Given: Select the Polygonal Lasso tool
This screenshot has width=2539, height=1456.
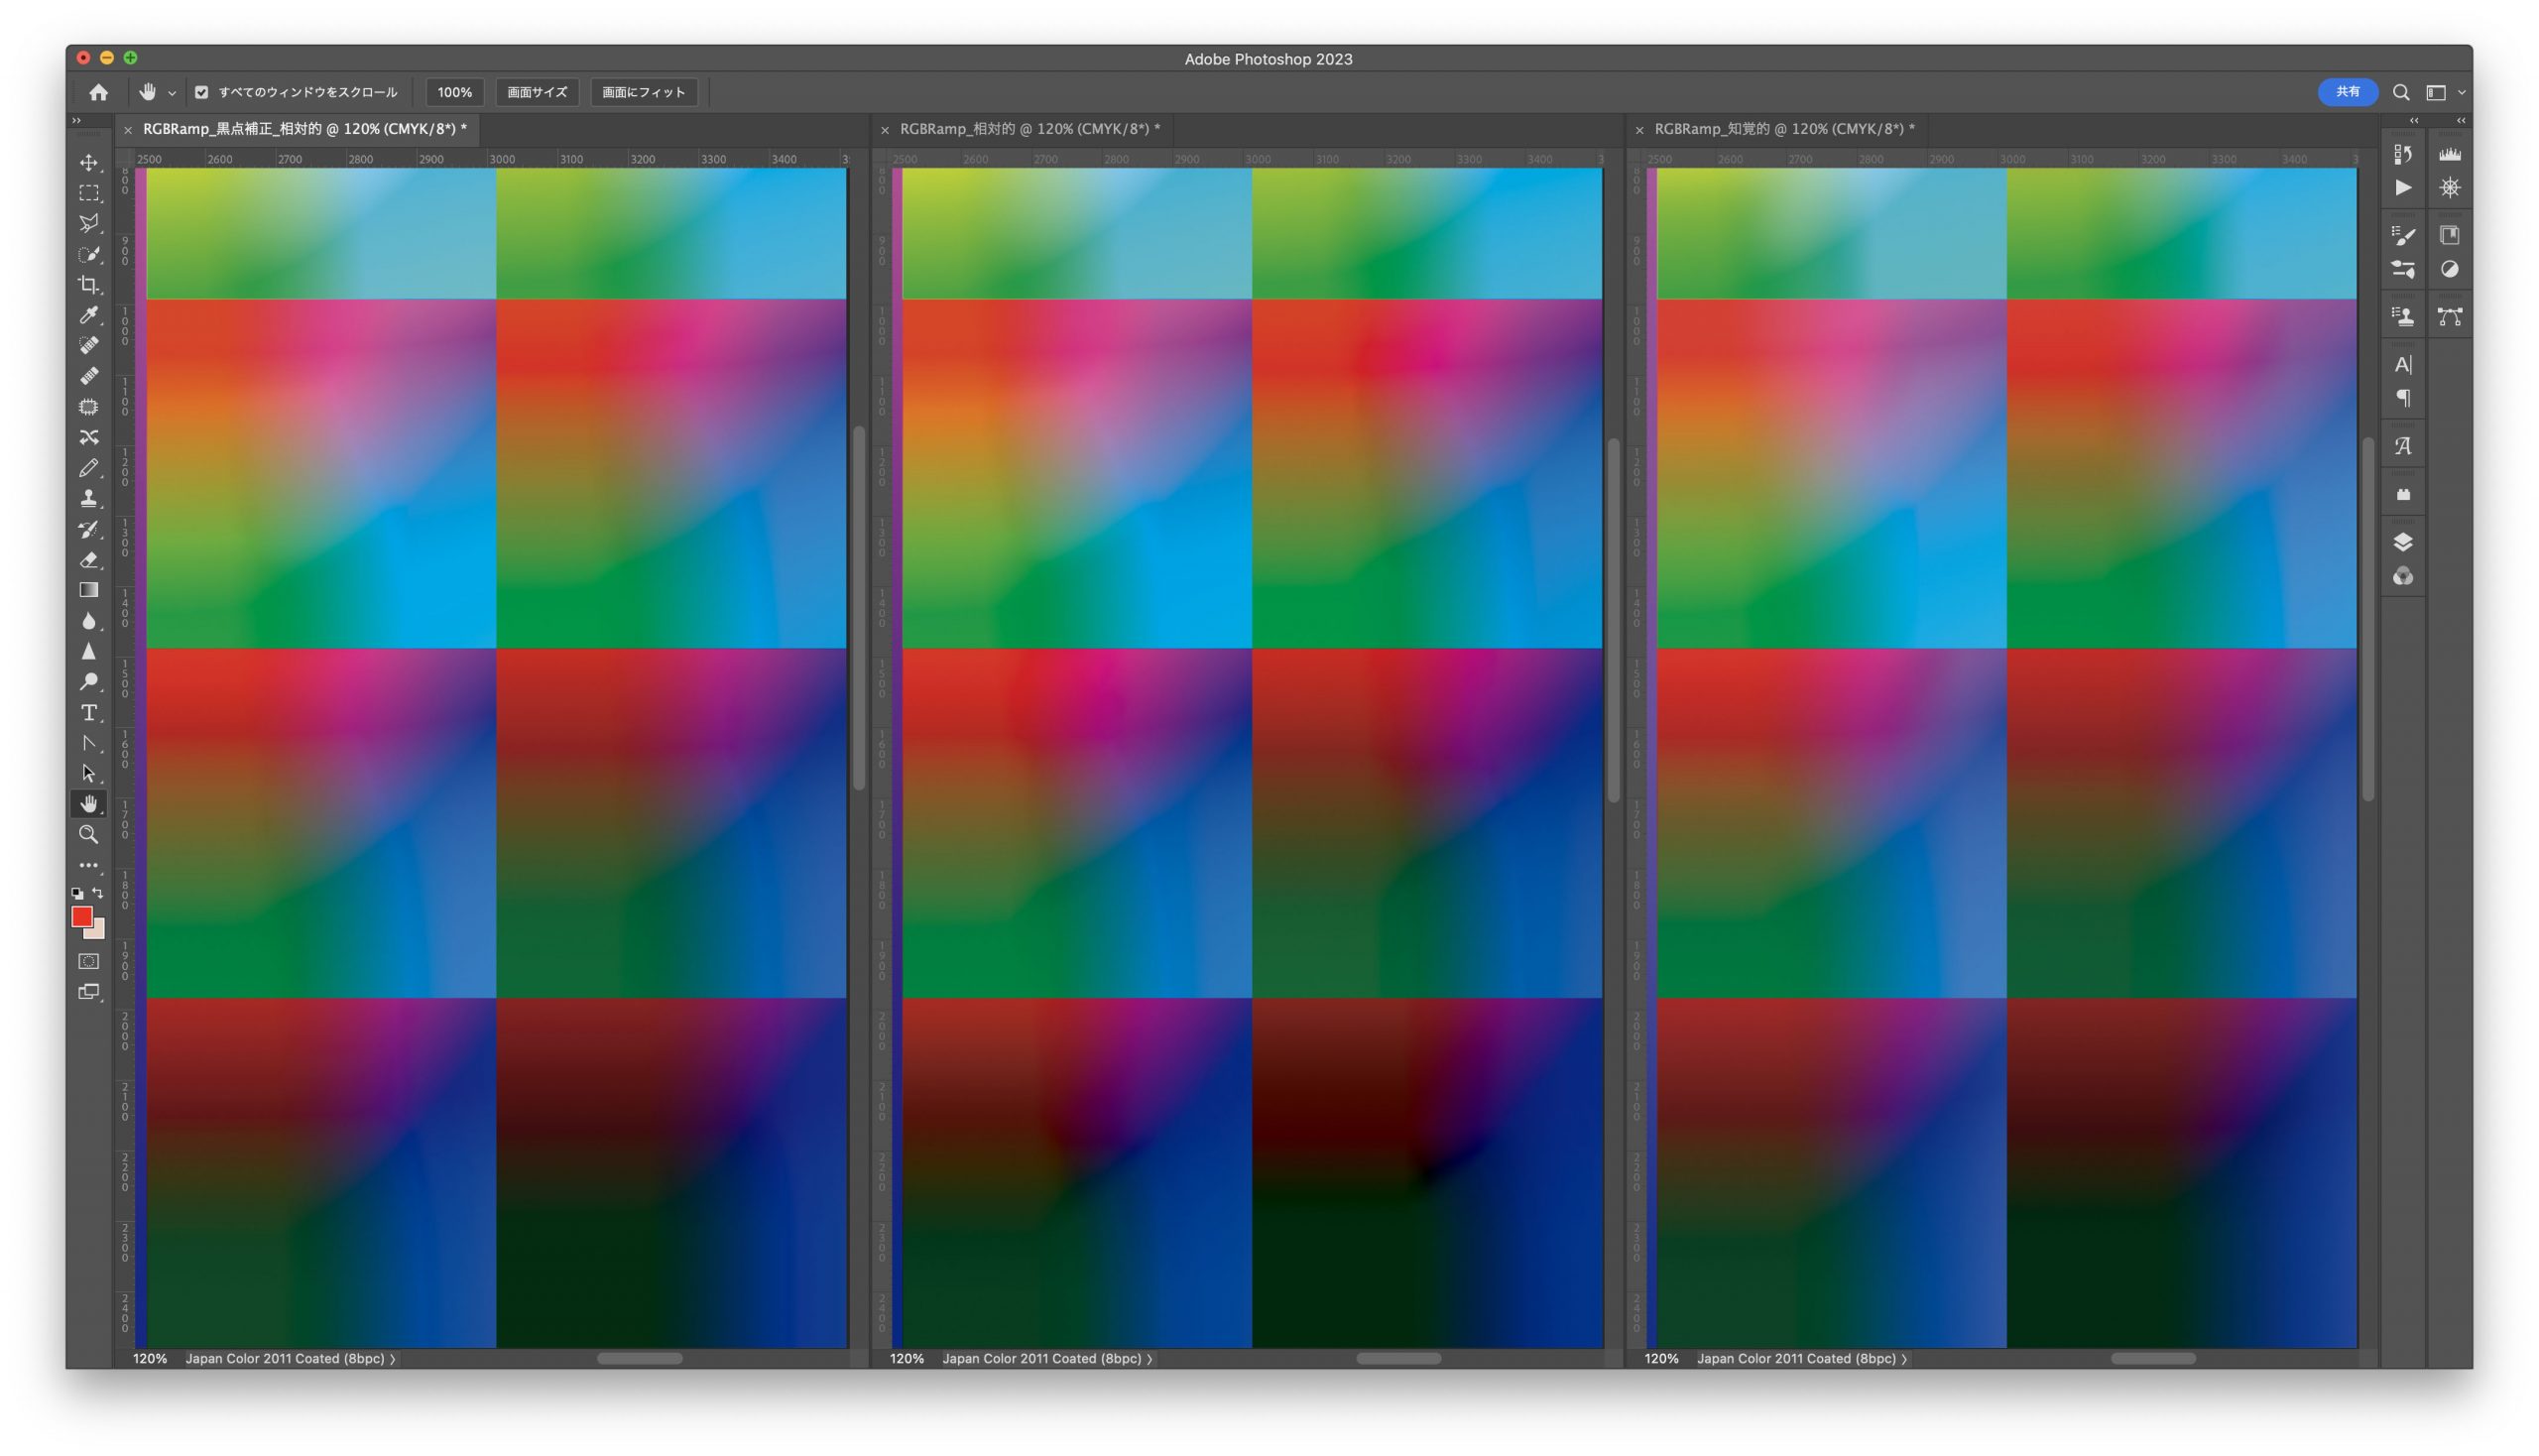Looking at the screenshot, I should coord(89,223).
